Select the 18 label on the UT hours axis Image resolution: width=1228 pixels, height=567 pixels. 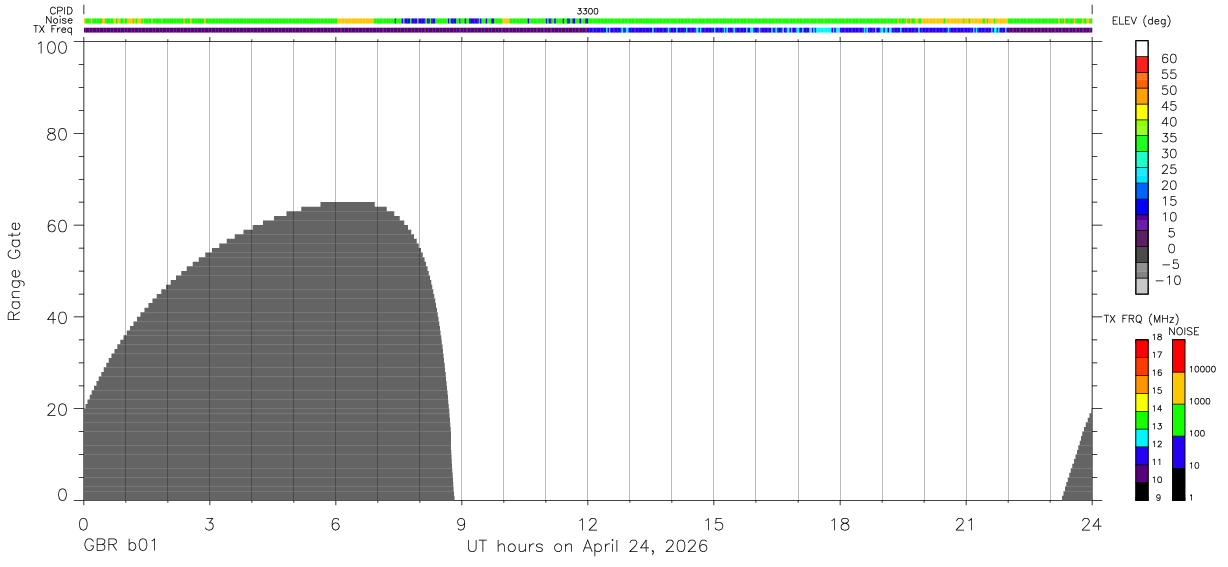pos(839,524)
